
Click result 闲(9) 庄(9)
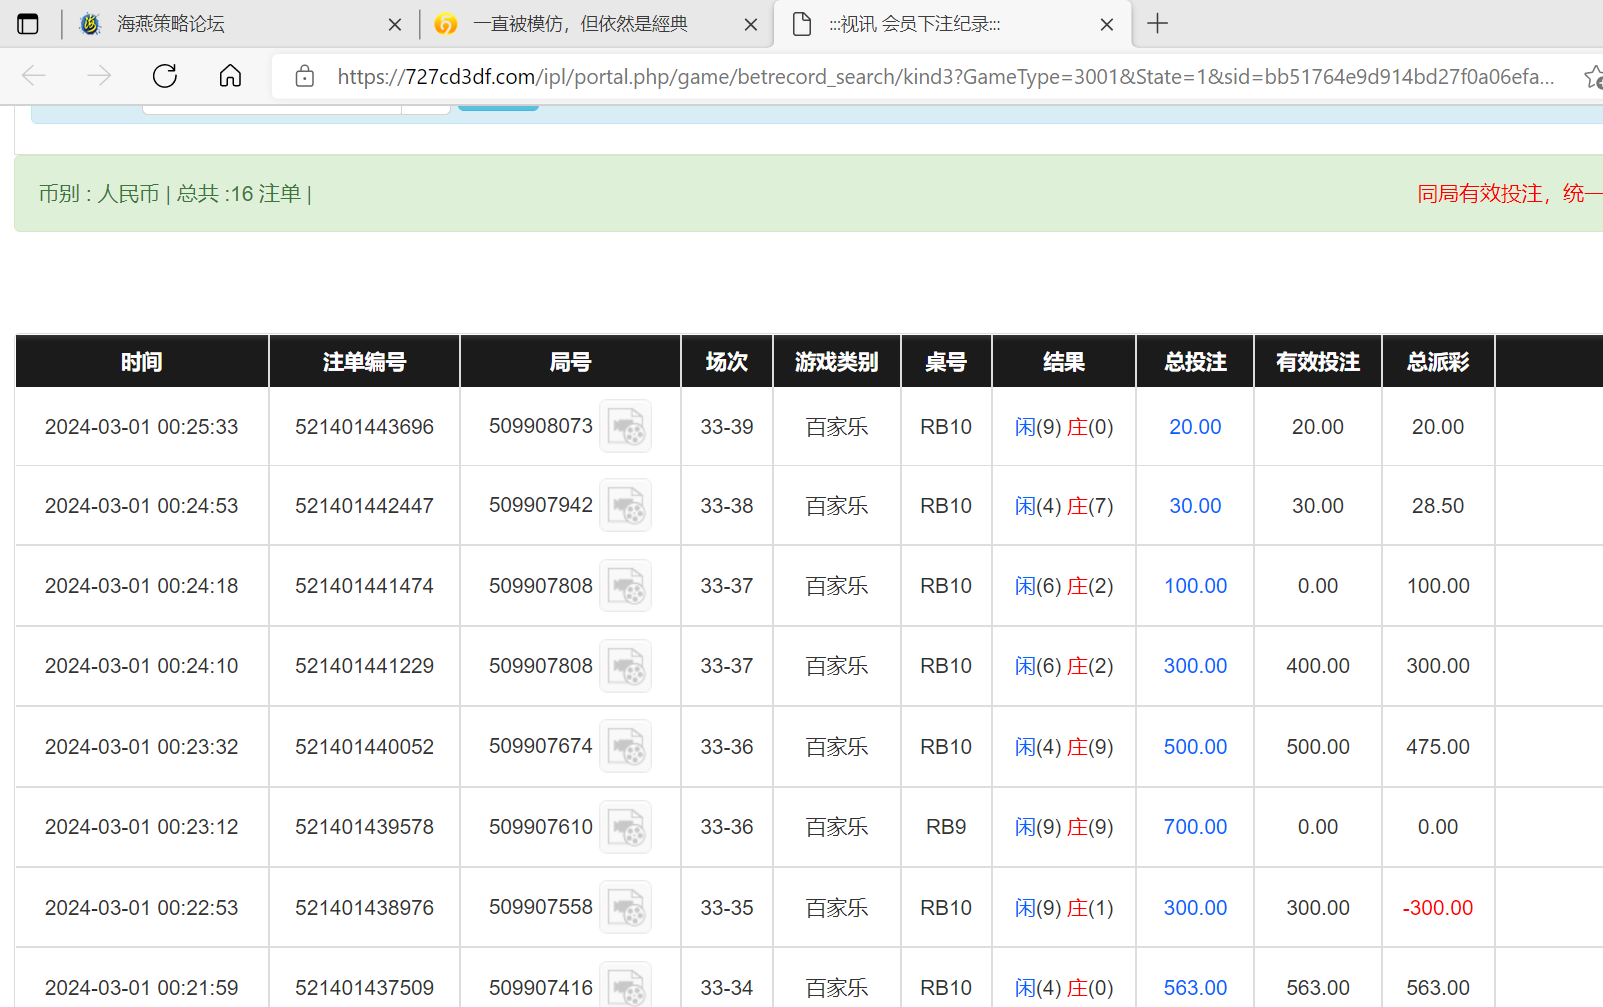pos(1064,827)
